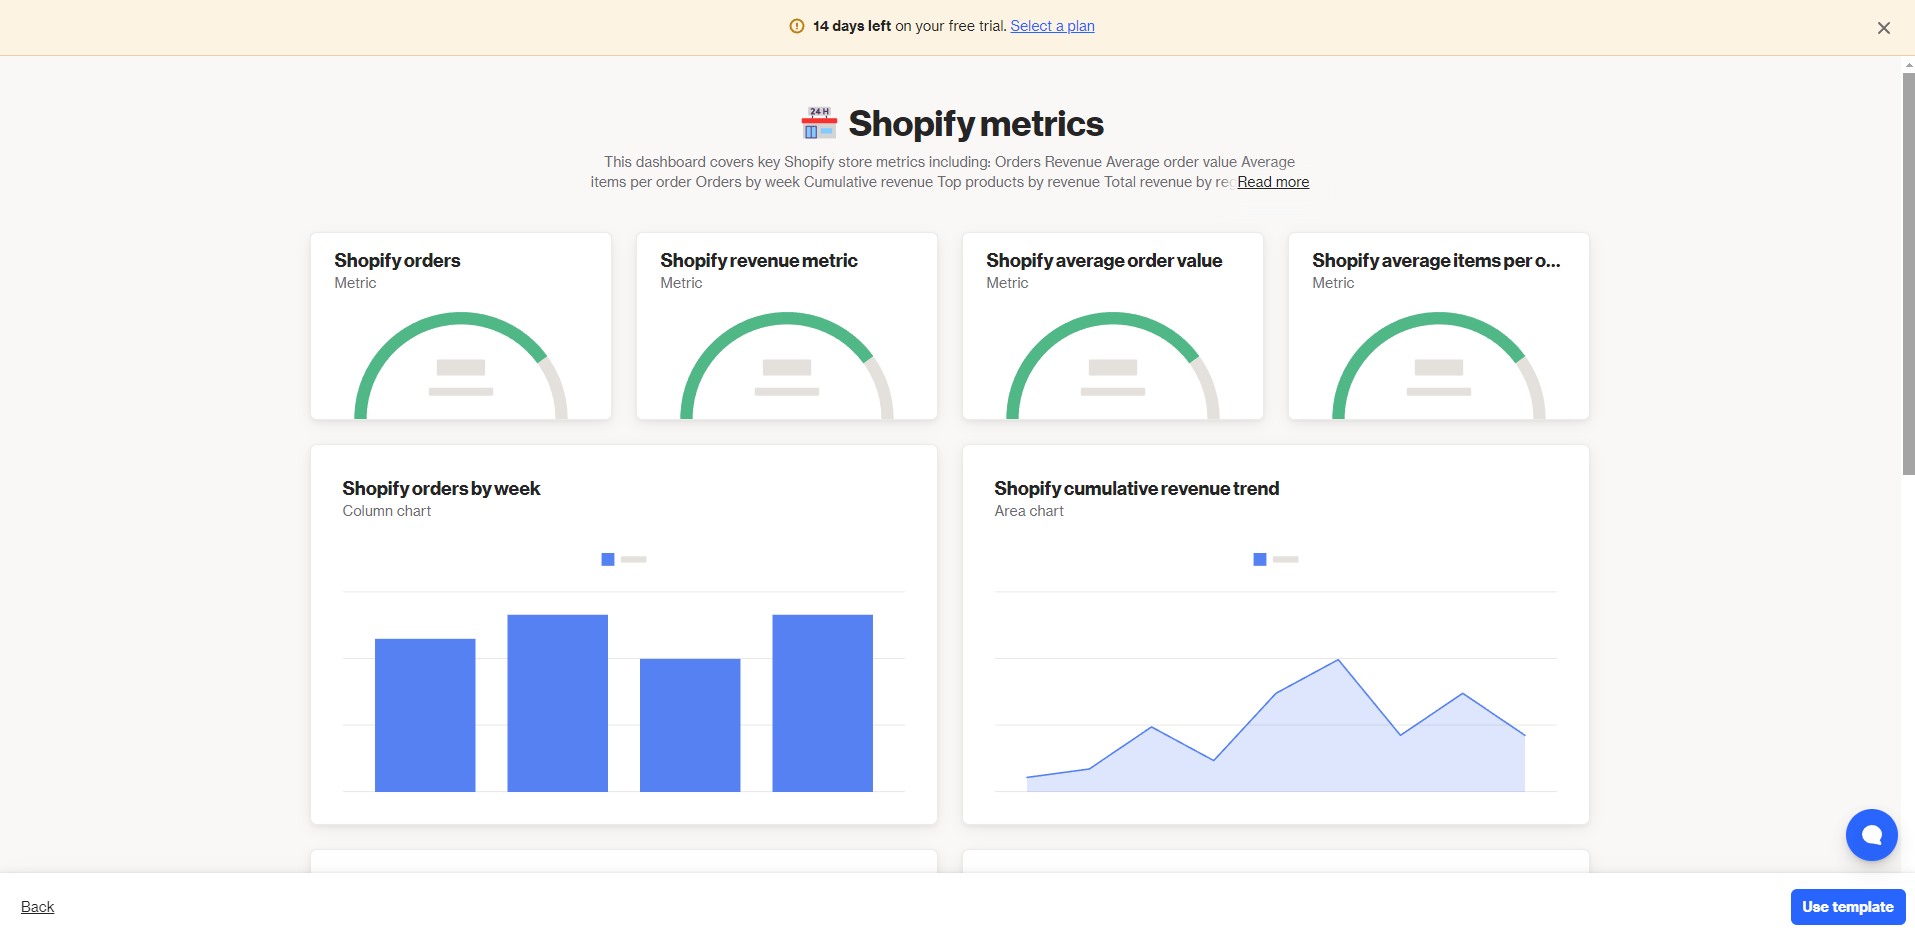
Task: Click the trial warning clock icon
Action: pyautogui.click(x=797, y=26)
